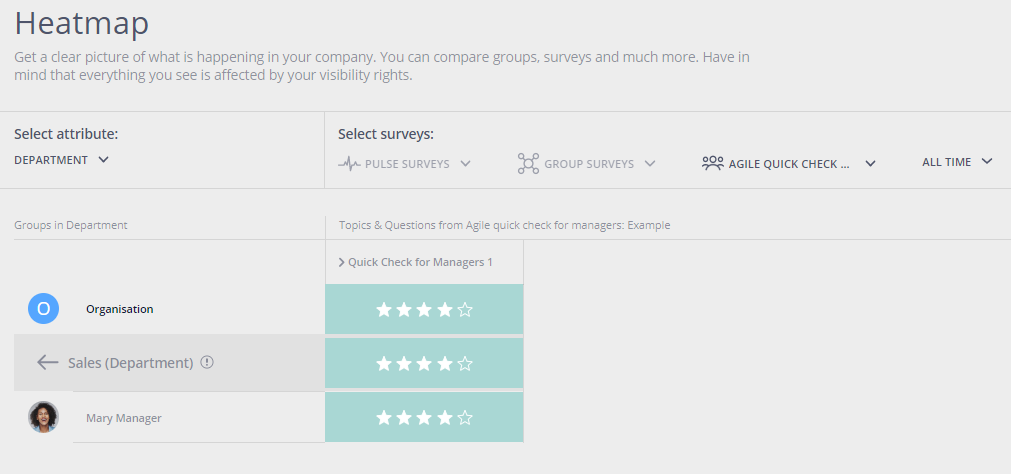1011x474 pixels.
Task: Click the Organisation row star rating cell
Action: point(424,310)
